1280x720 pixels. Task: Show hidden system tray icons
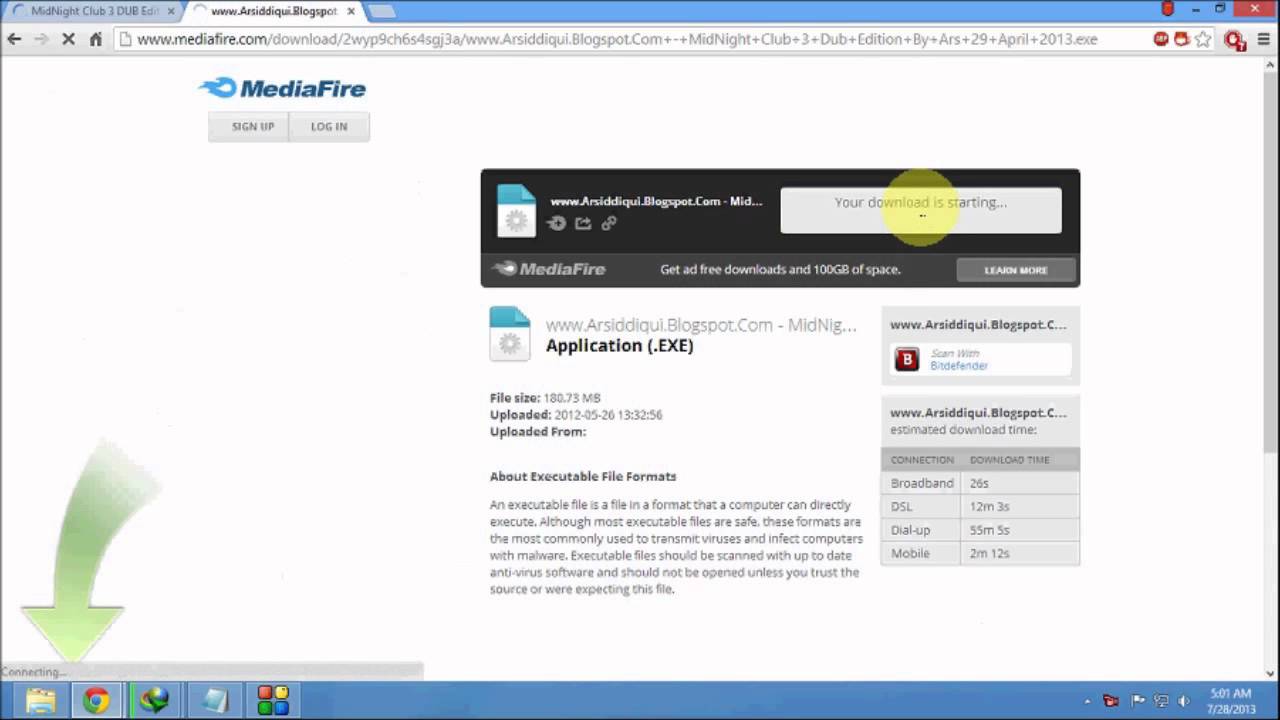click(x=1087, y=701)
